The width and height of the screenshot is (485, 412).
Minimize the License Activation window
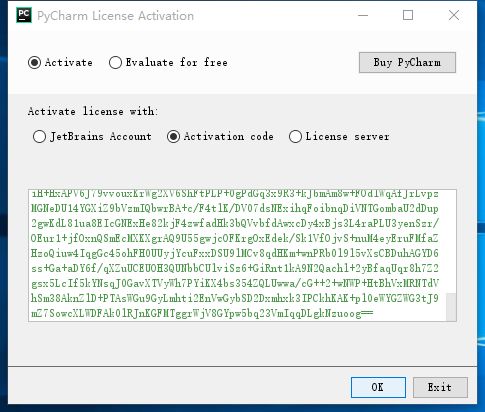363,15
